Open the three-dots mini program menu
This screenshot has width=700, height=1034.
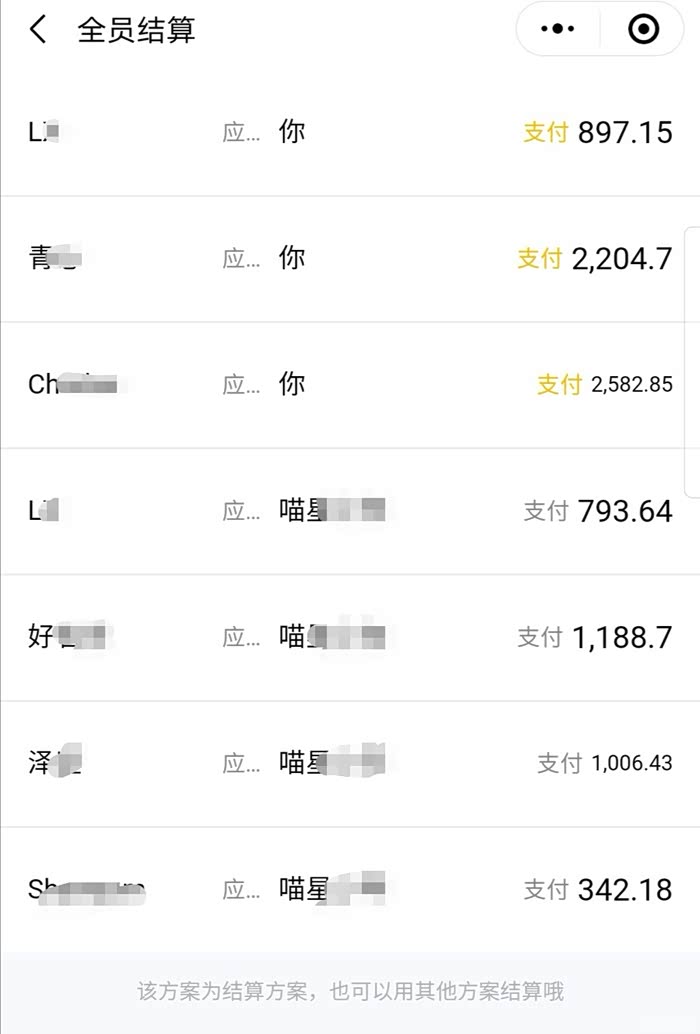tap(557, 30)
